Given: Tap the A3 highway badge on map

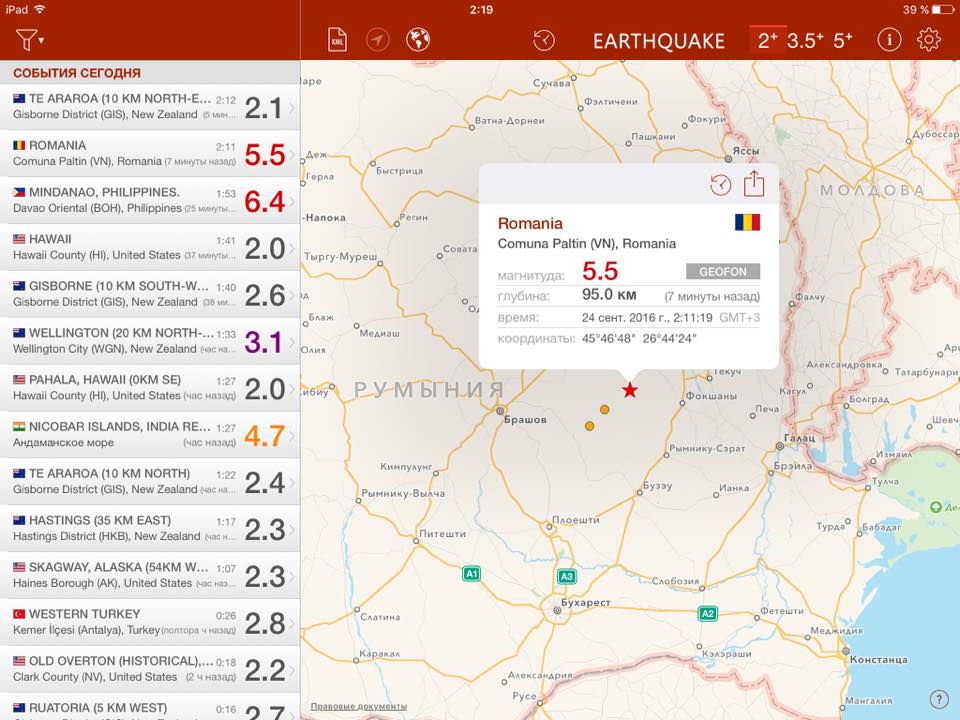Looking at the screenshot, I should point(566,576).
